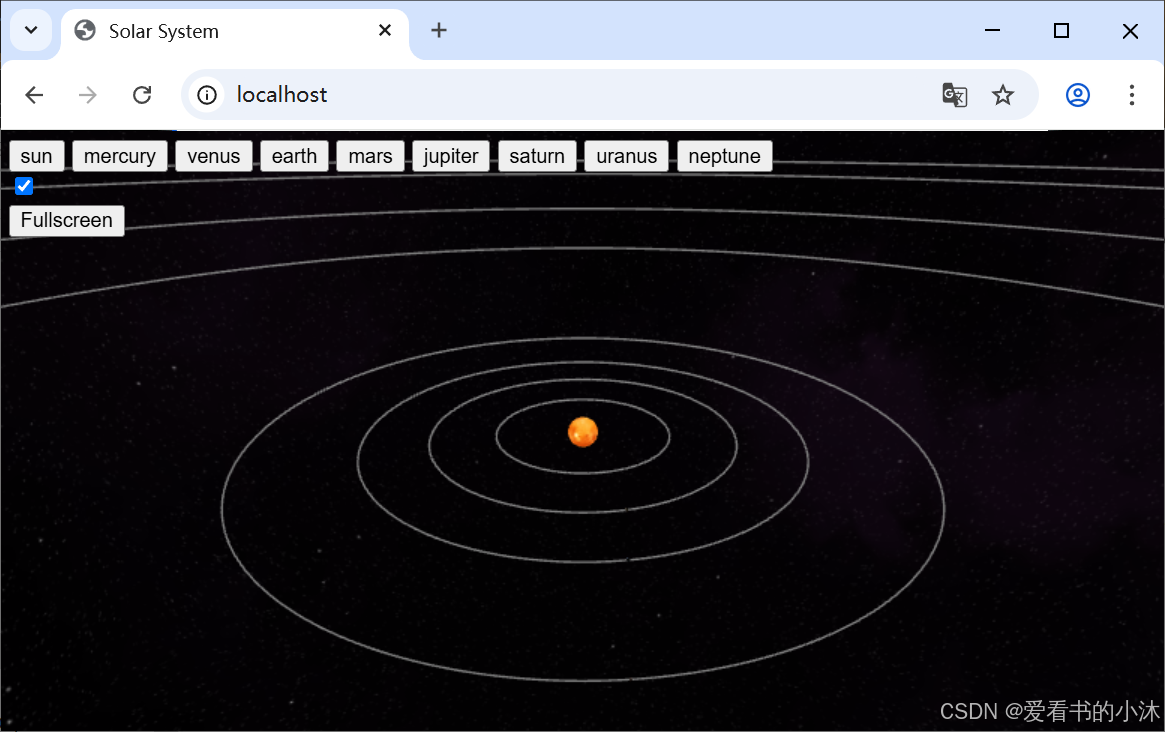Close the browser window
1165x732 pixels.
point(1130,30)
